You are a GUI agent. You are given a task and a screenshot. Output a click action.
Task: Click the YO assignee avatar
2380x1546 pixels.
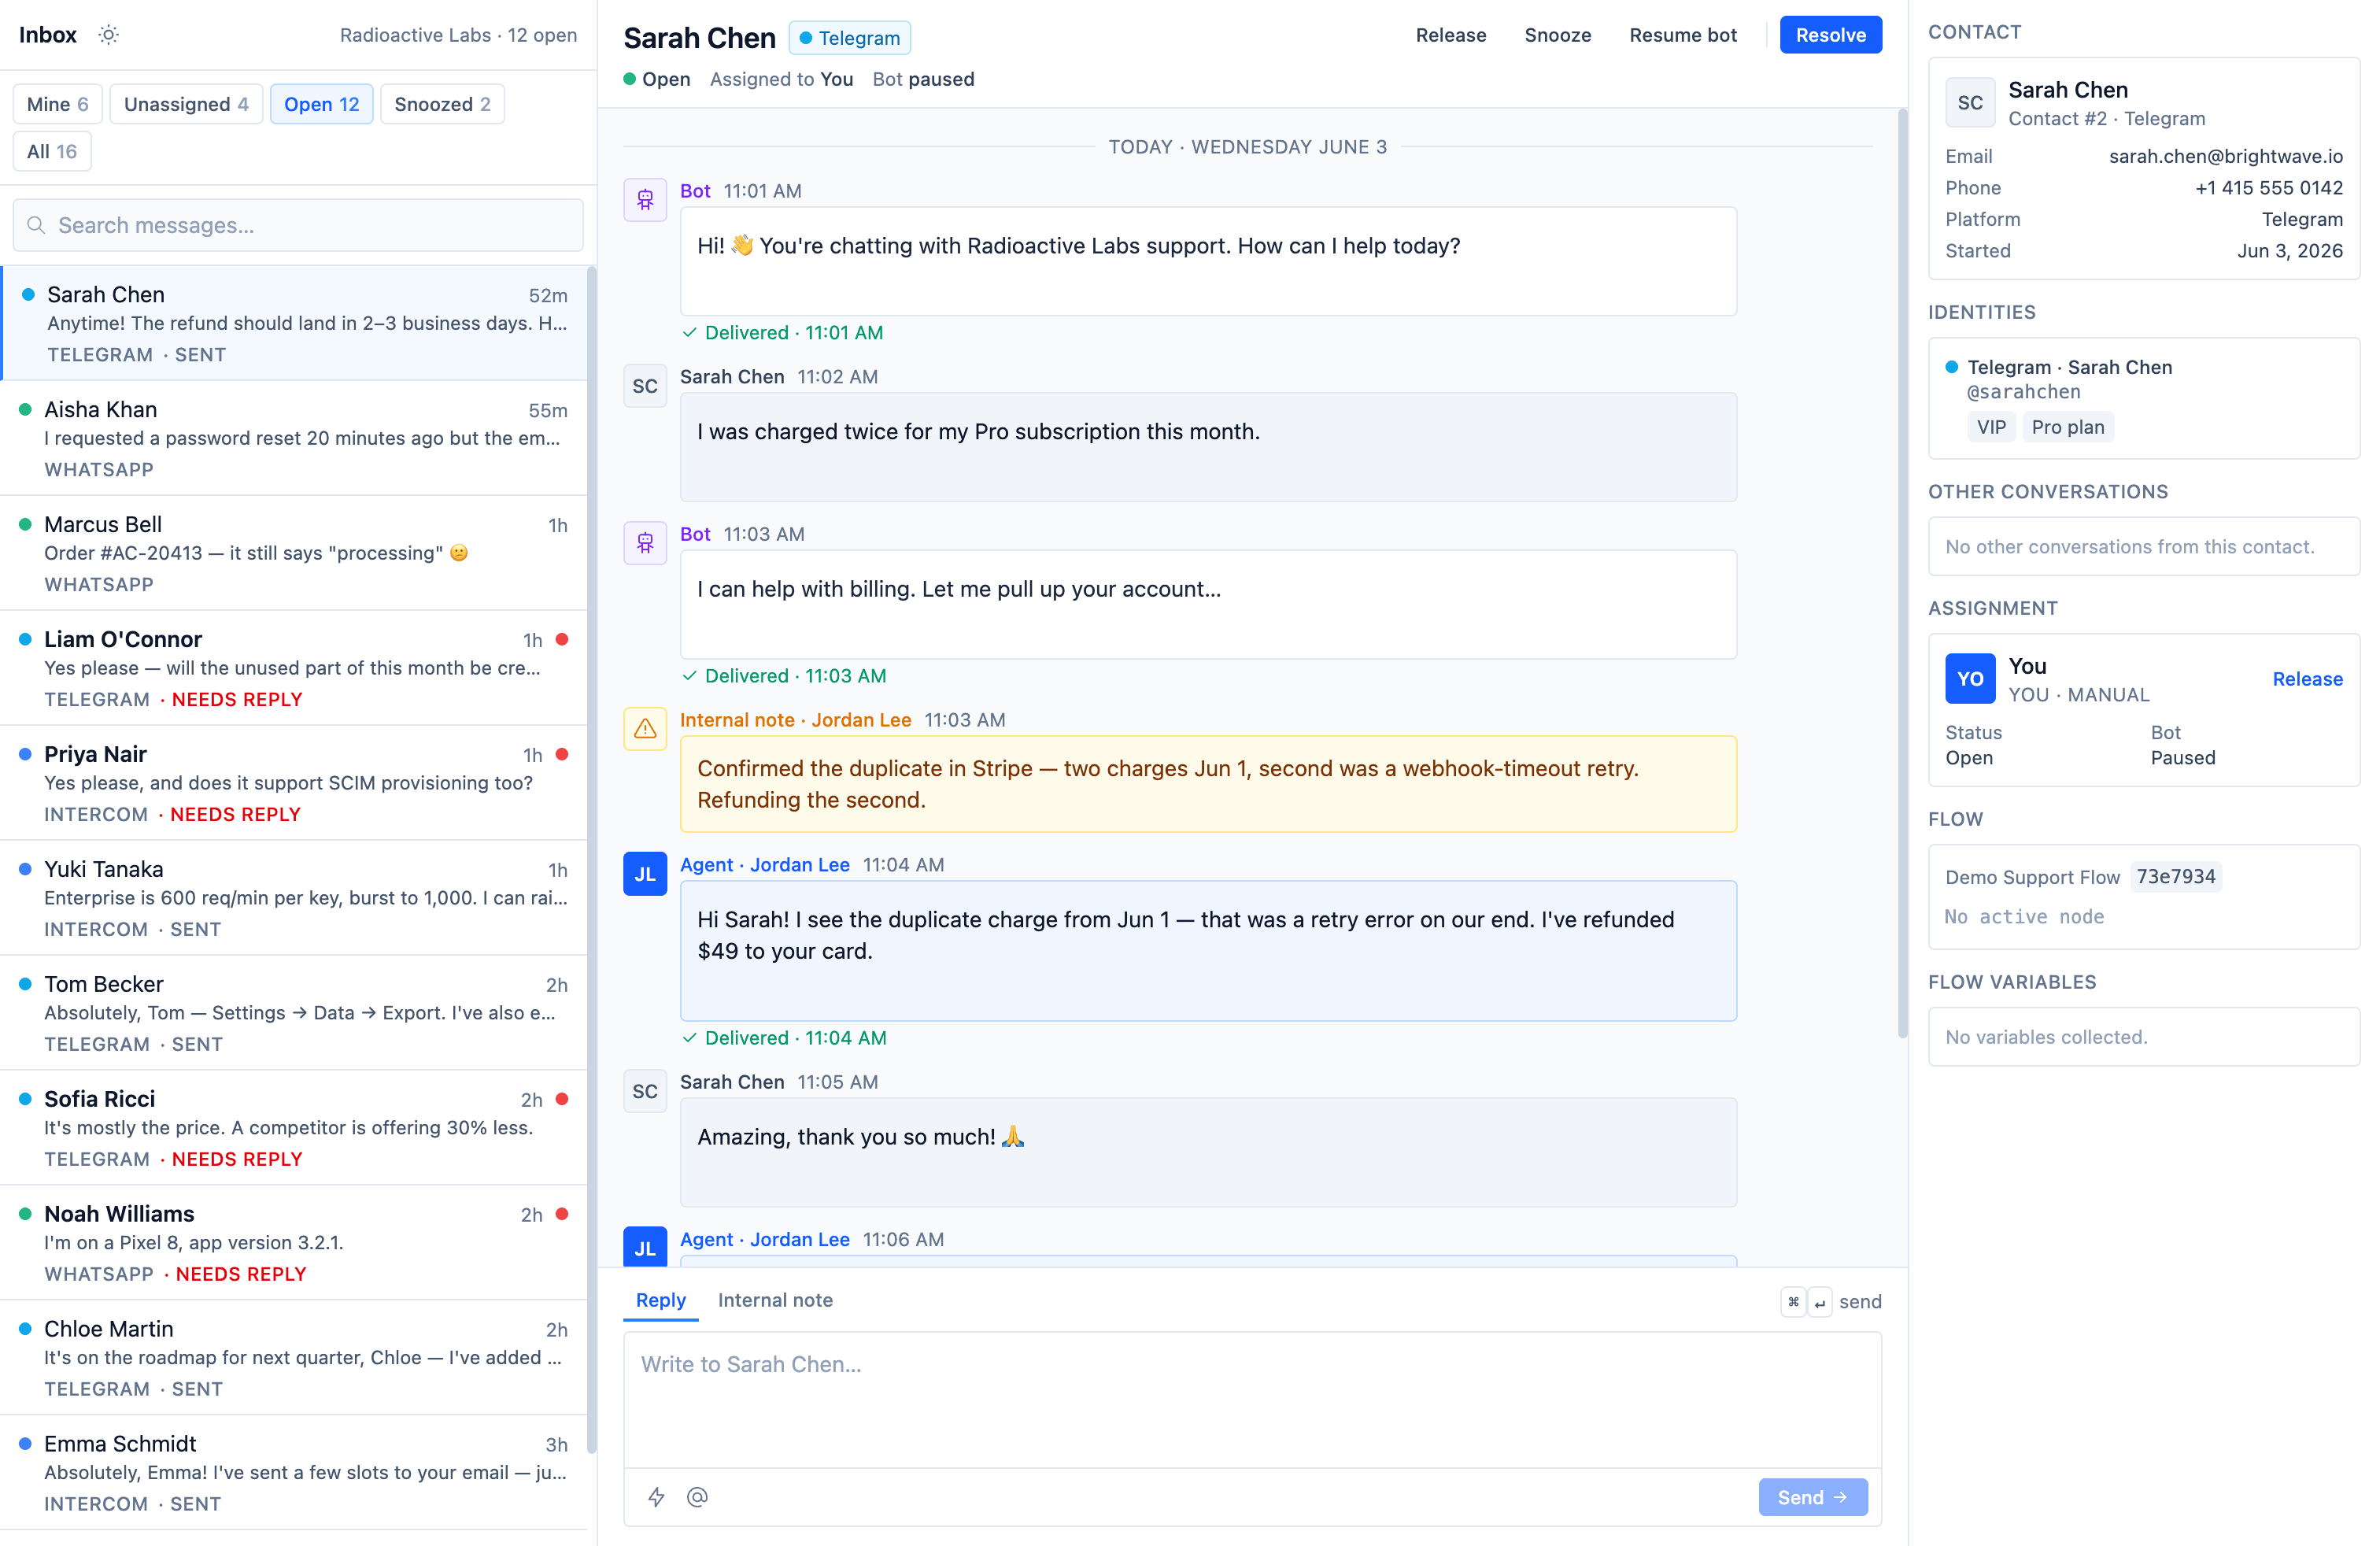pyautogui.click(x=1970, y=678)
